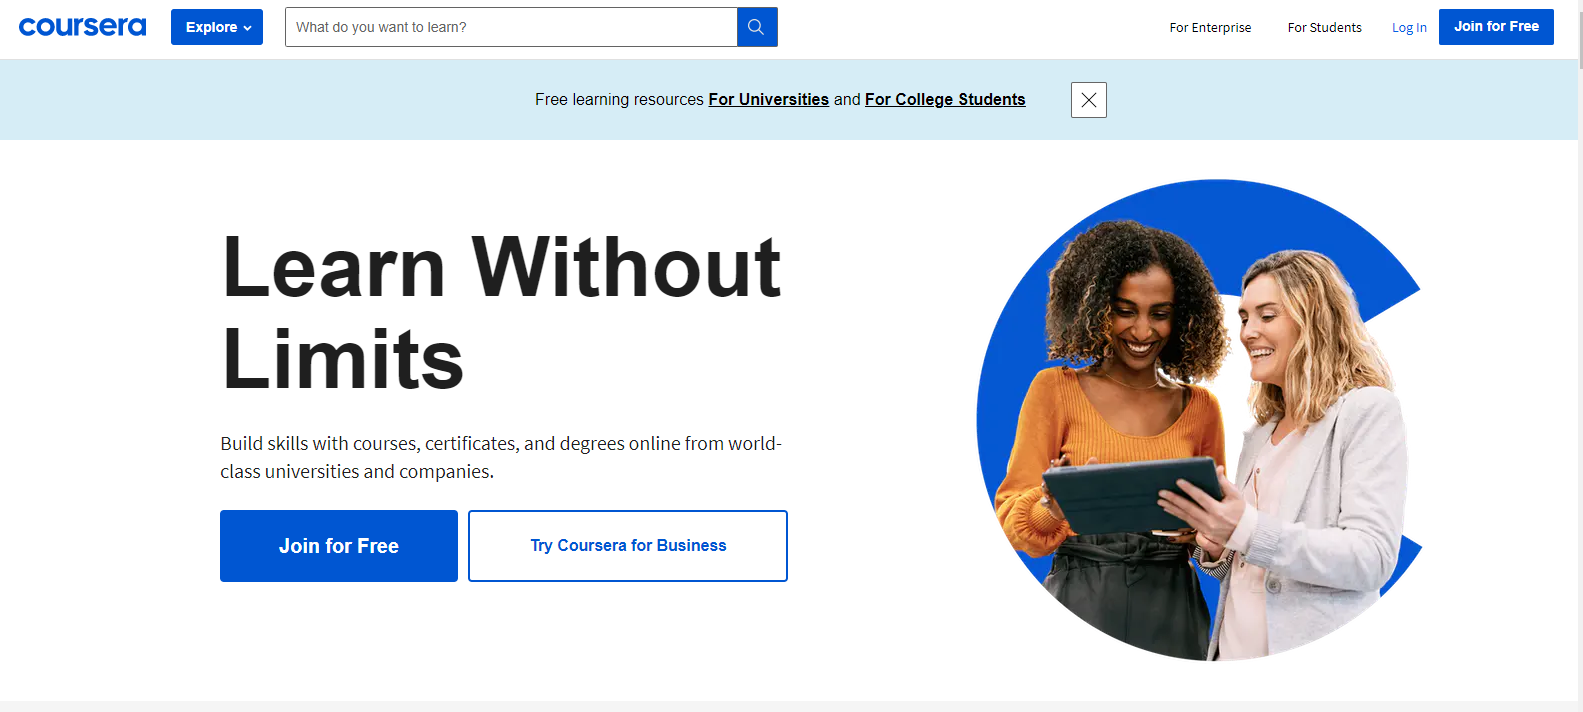Click the Coursera logo

point(82,27)
